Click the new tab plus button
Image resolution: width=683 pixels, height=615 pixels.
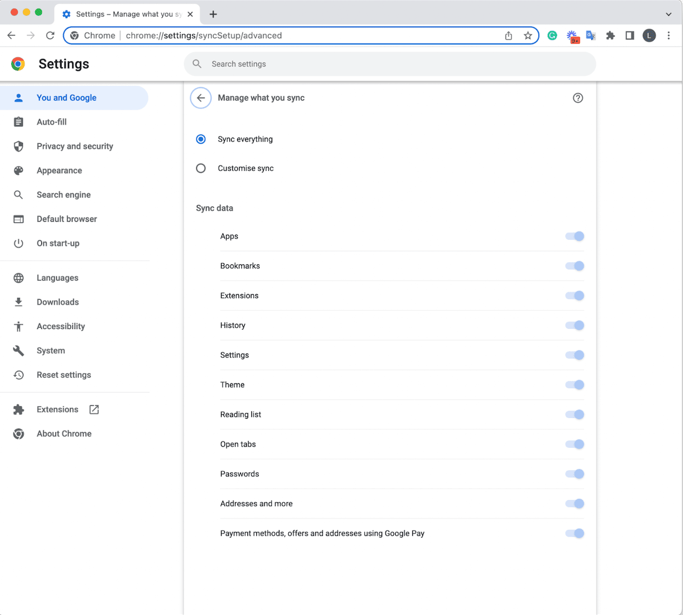click(x=213, y=14)
